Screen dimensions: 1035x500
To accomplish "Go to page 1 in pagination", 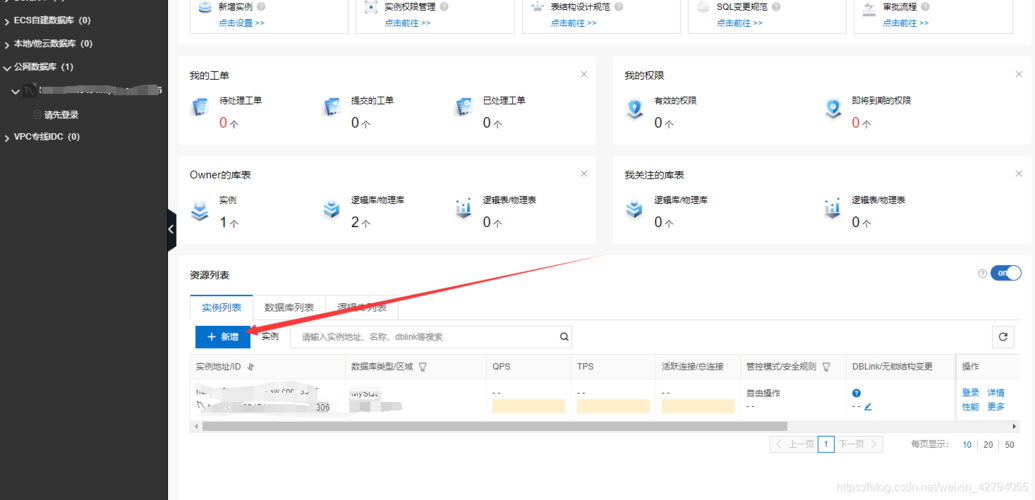I will pyautogui.click(x=826, y=445).
